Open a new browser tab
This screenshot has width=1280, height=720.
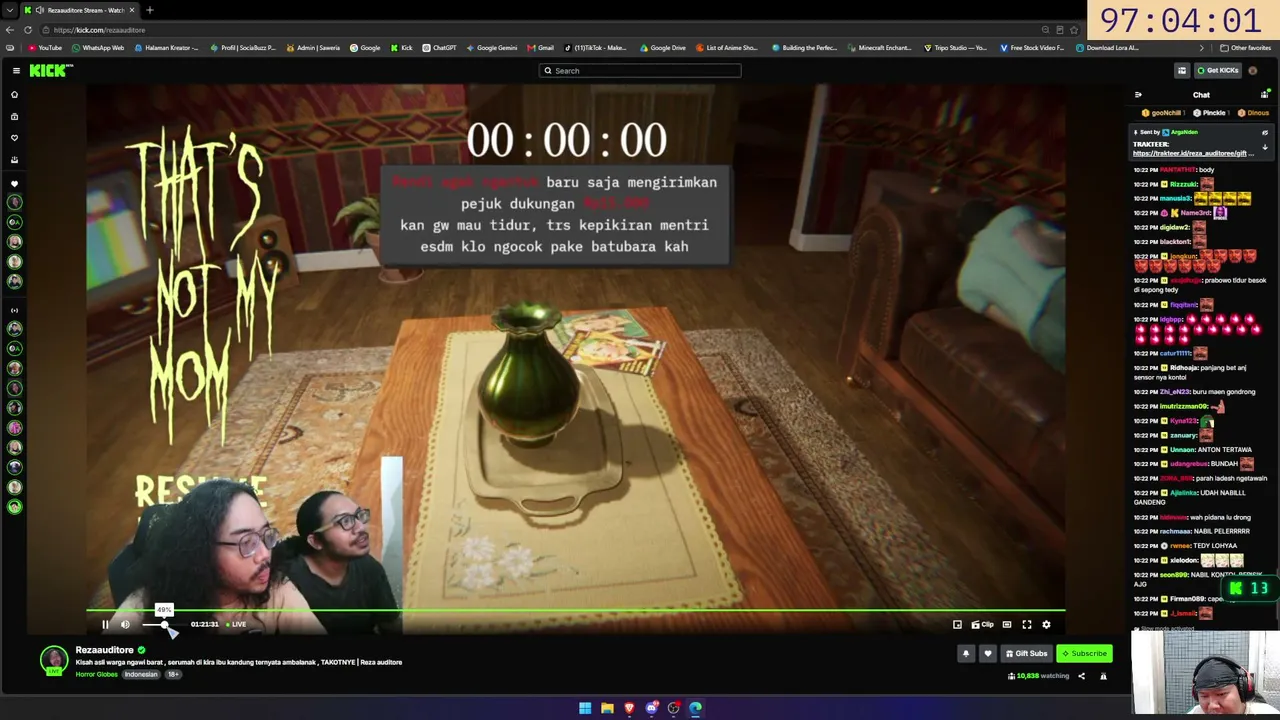point(149,10)
